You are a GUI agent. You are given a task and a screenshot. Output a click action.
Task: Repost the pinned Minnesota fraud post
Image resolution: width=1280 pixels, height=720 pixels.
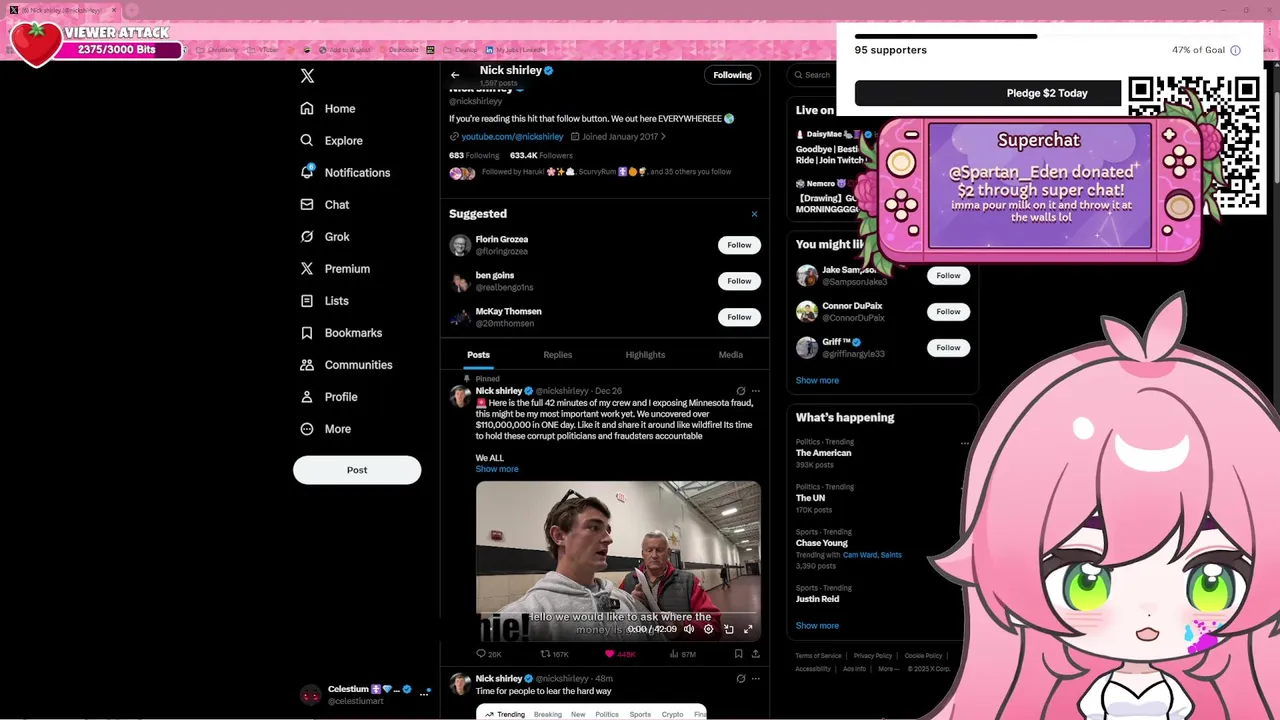coord(546,654)
